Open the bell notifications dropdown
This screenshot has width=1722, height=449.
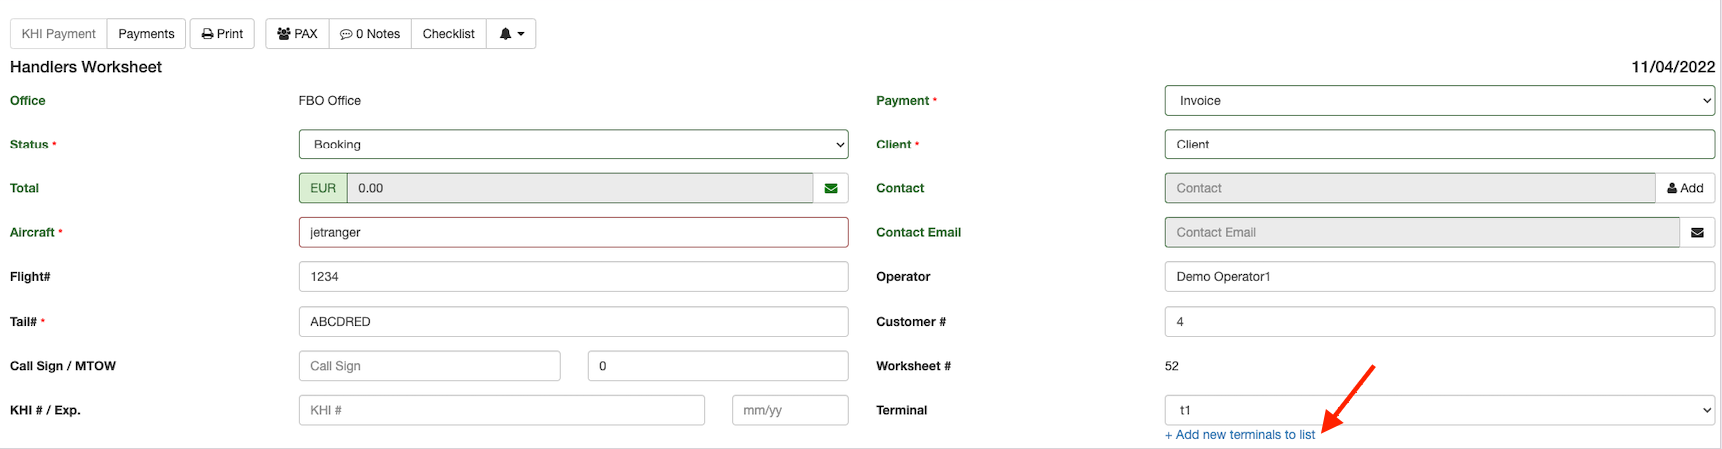(x=511, y=34)
